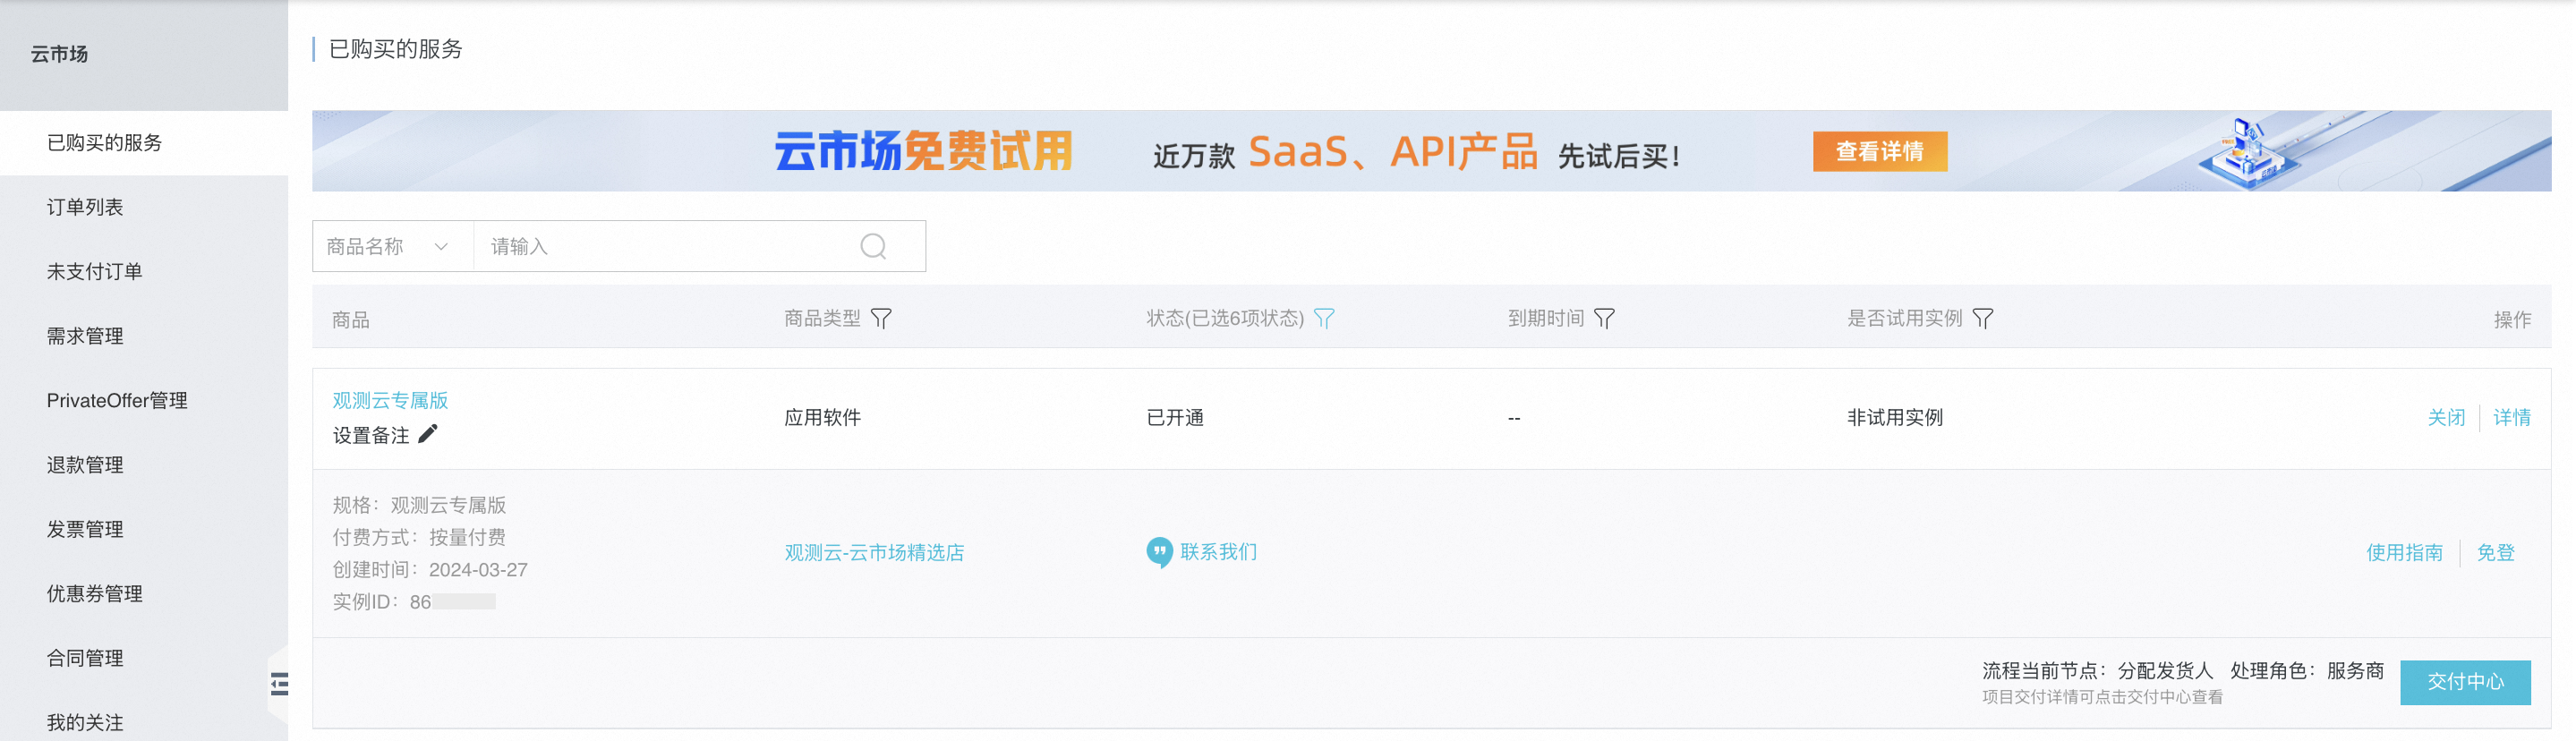Click the search magnifier icon
Viewport: 2576px width, 741px height.
tap(873, 246)
